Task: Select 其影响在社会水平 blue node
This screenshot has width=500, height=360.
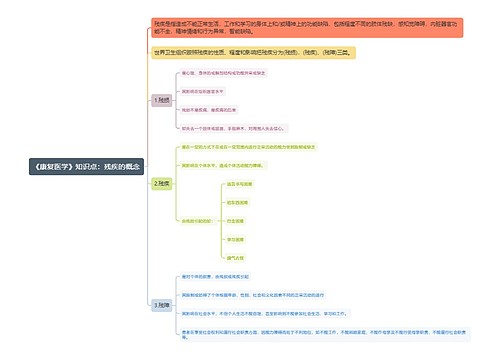Action: pos(265,314)
